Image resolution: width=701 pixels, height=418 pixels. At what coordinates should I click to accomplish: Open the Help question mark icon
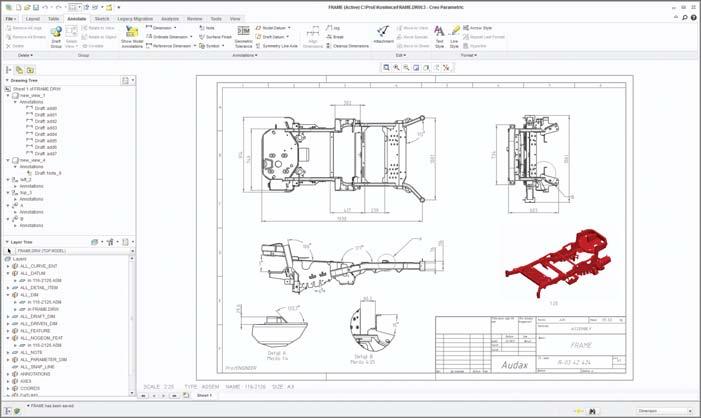pyautogui.click(x=694, y=17)
